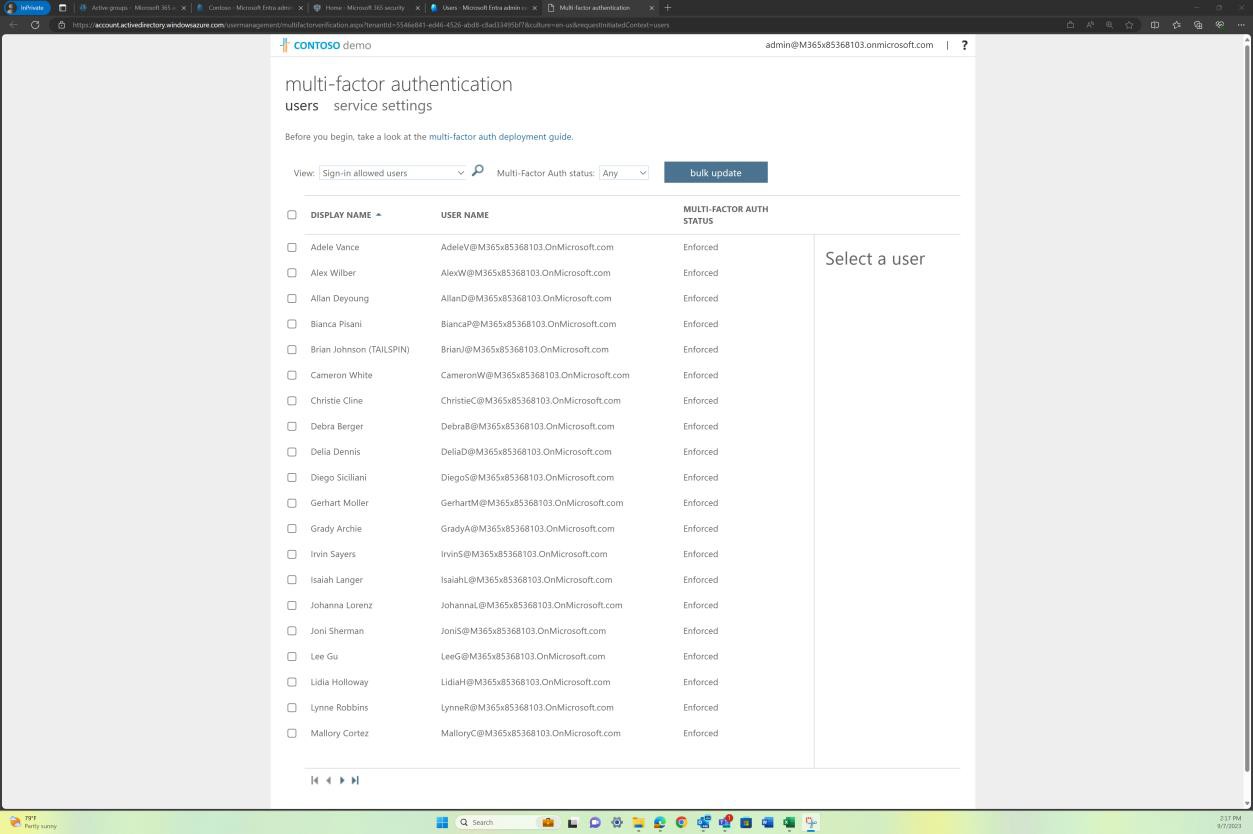Image resolution: width=1253 pixels, height=834 pixels.
Task: Open the multi-factor auth deployment guide link
Action: 500,136
